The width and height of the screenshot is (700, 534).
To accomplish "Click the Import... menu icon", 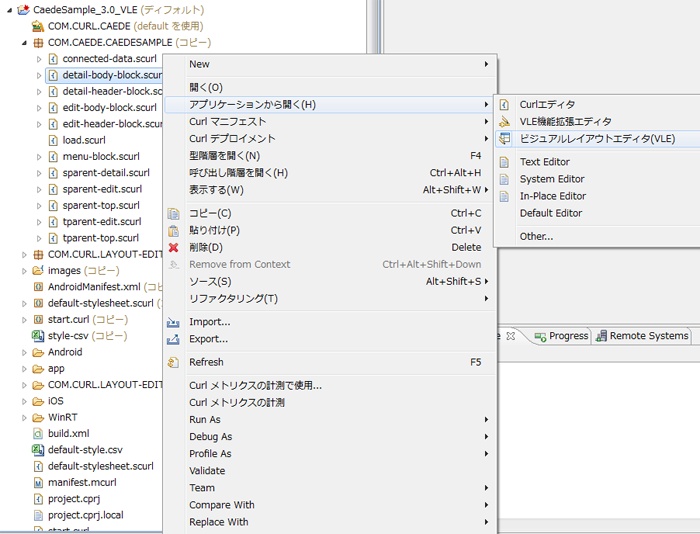I will [174, 322].
